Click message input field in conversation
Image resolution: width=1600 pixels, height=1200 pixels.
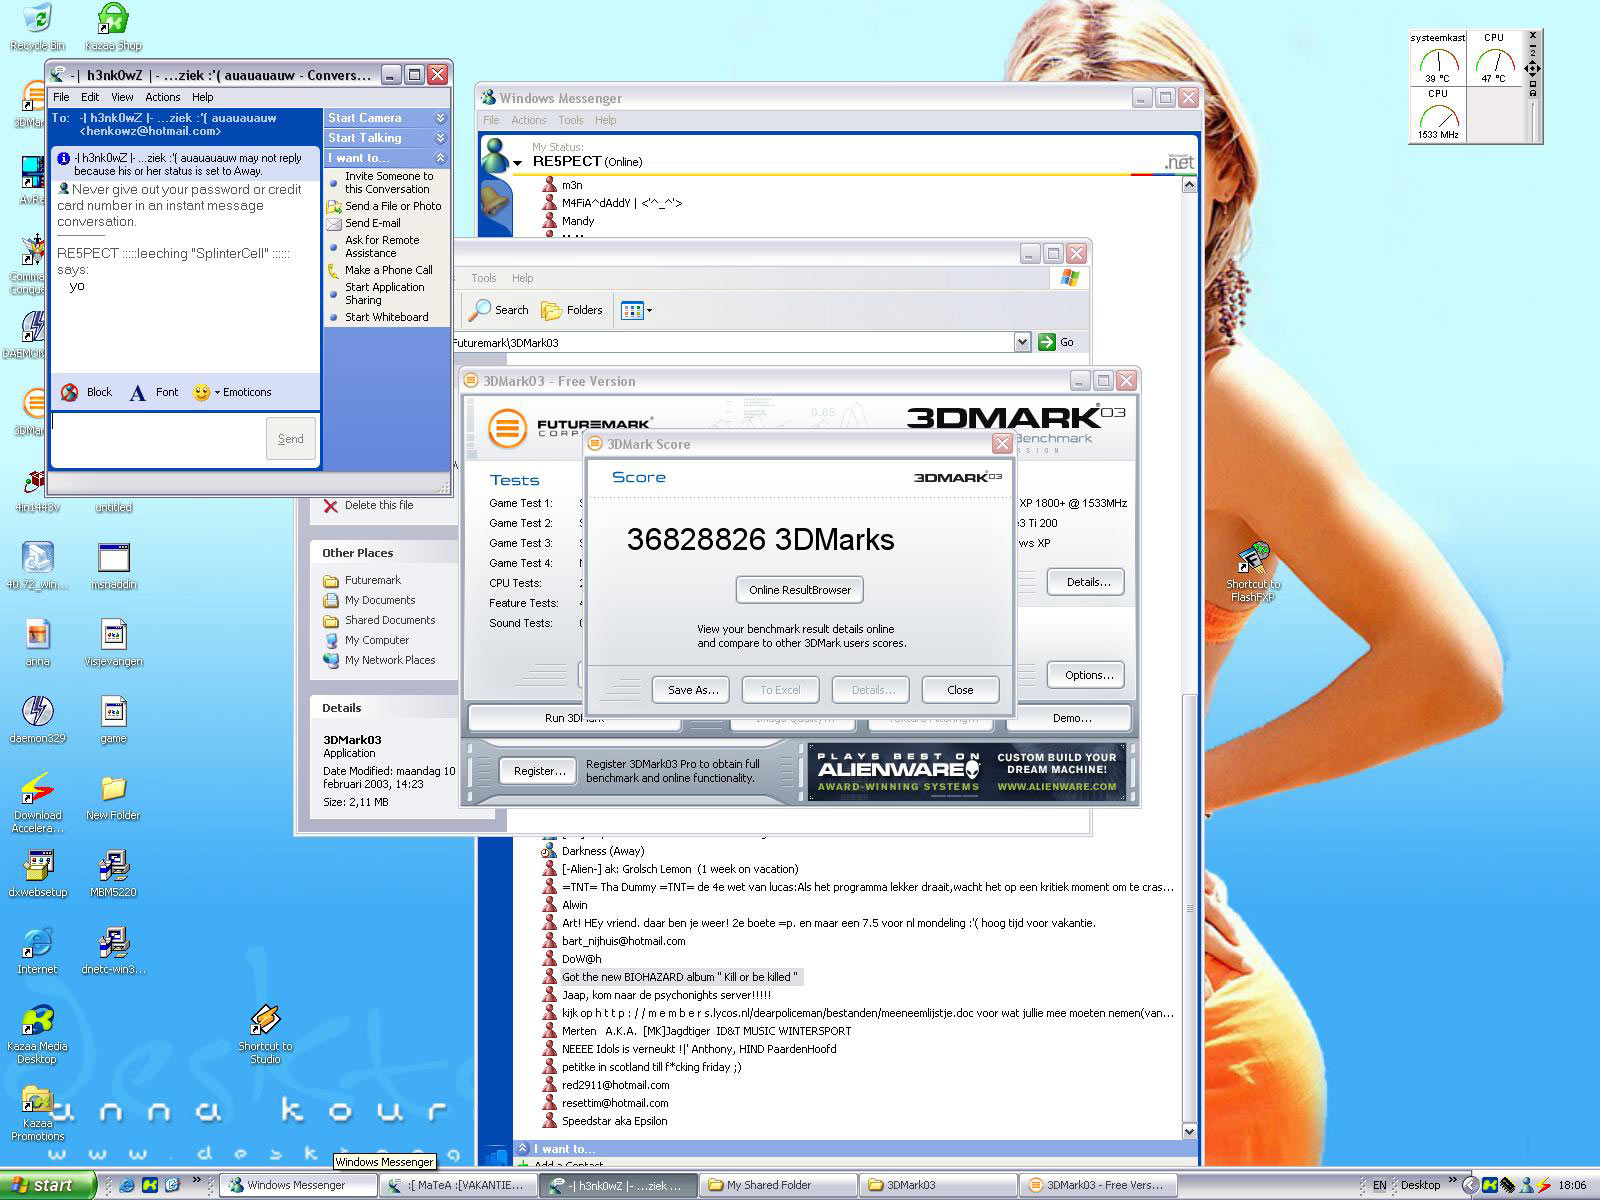[158, 439]
